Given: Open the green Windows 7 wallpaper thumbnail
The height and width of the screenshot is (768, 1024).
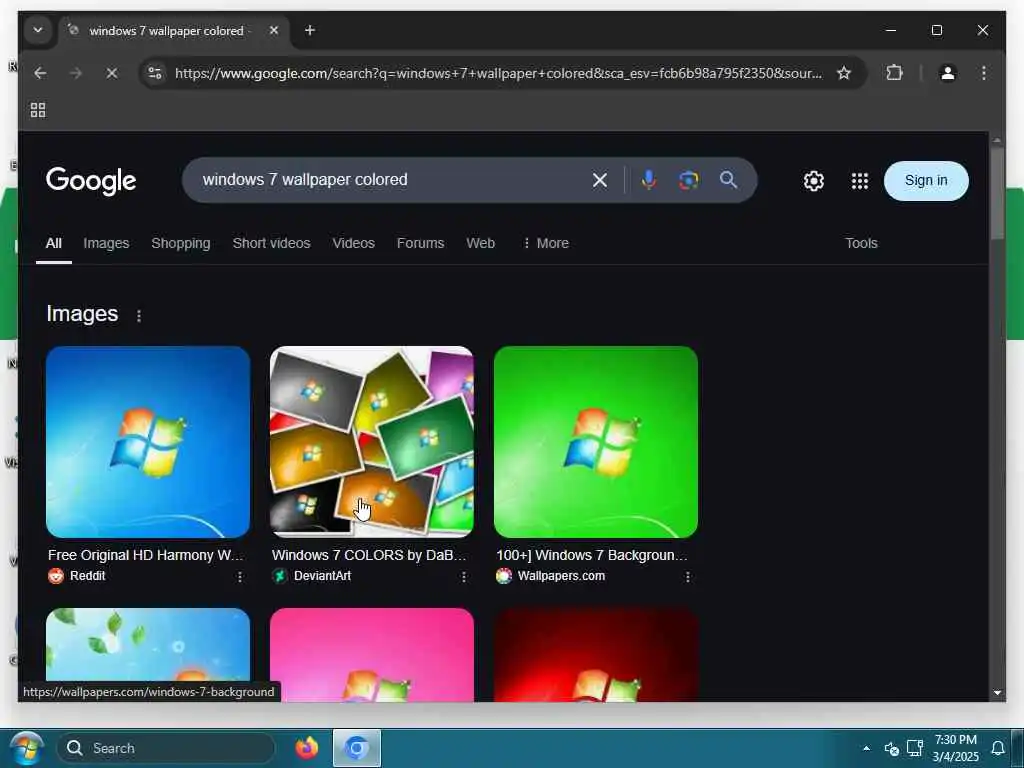Looking at the screenshot, I should [596, 442].
